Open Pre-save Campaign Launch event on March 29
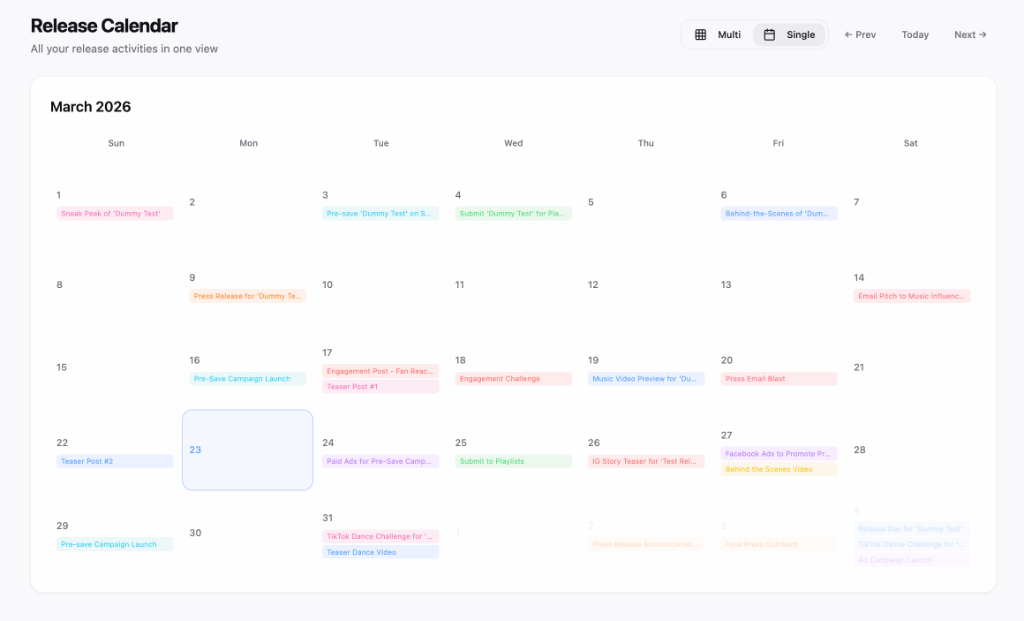 [x=115, y=544]
